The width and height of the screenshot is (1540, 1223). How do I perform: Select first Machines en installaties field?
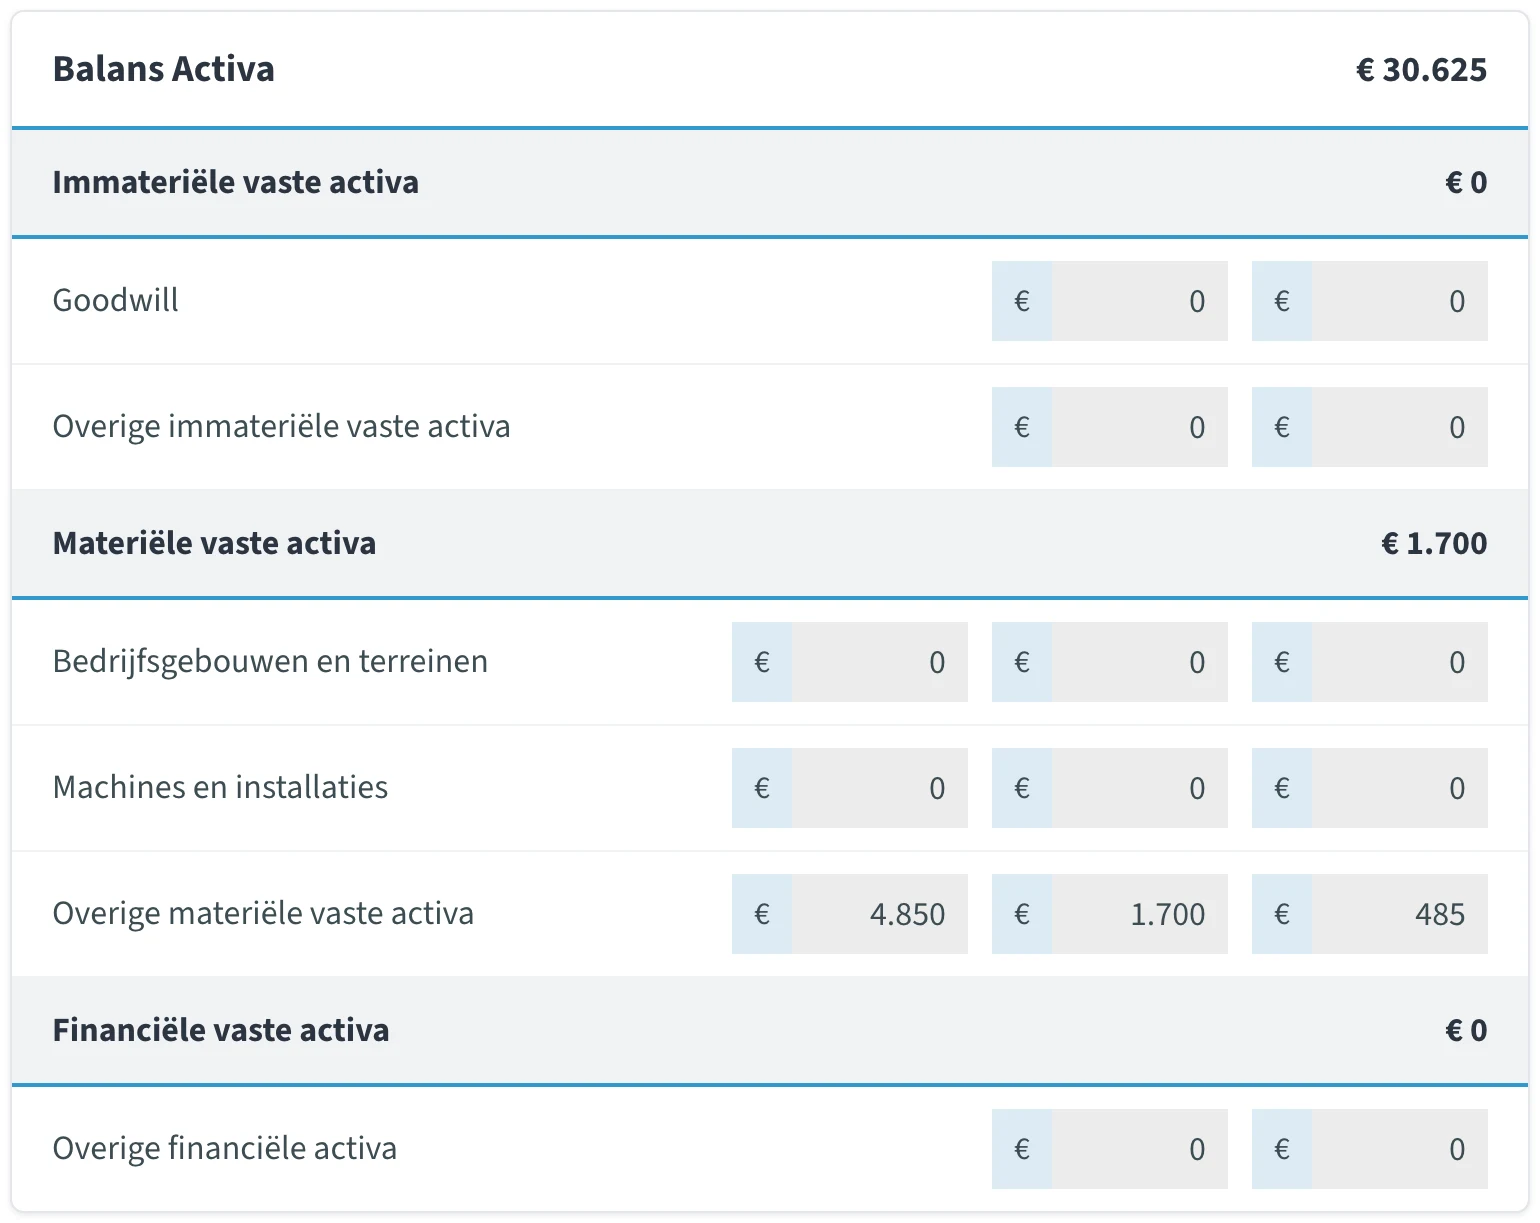tap(879, 788)
